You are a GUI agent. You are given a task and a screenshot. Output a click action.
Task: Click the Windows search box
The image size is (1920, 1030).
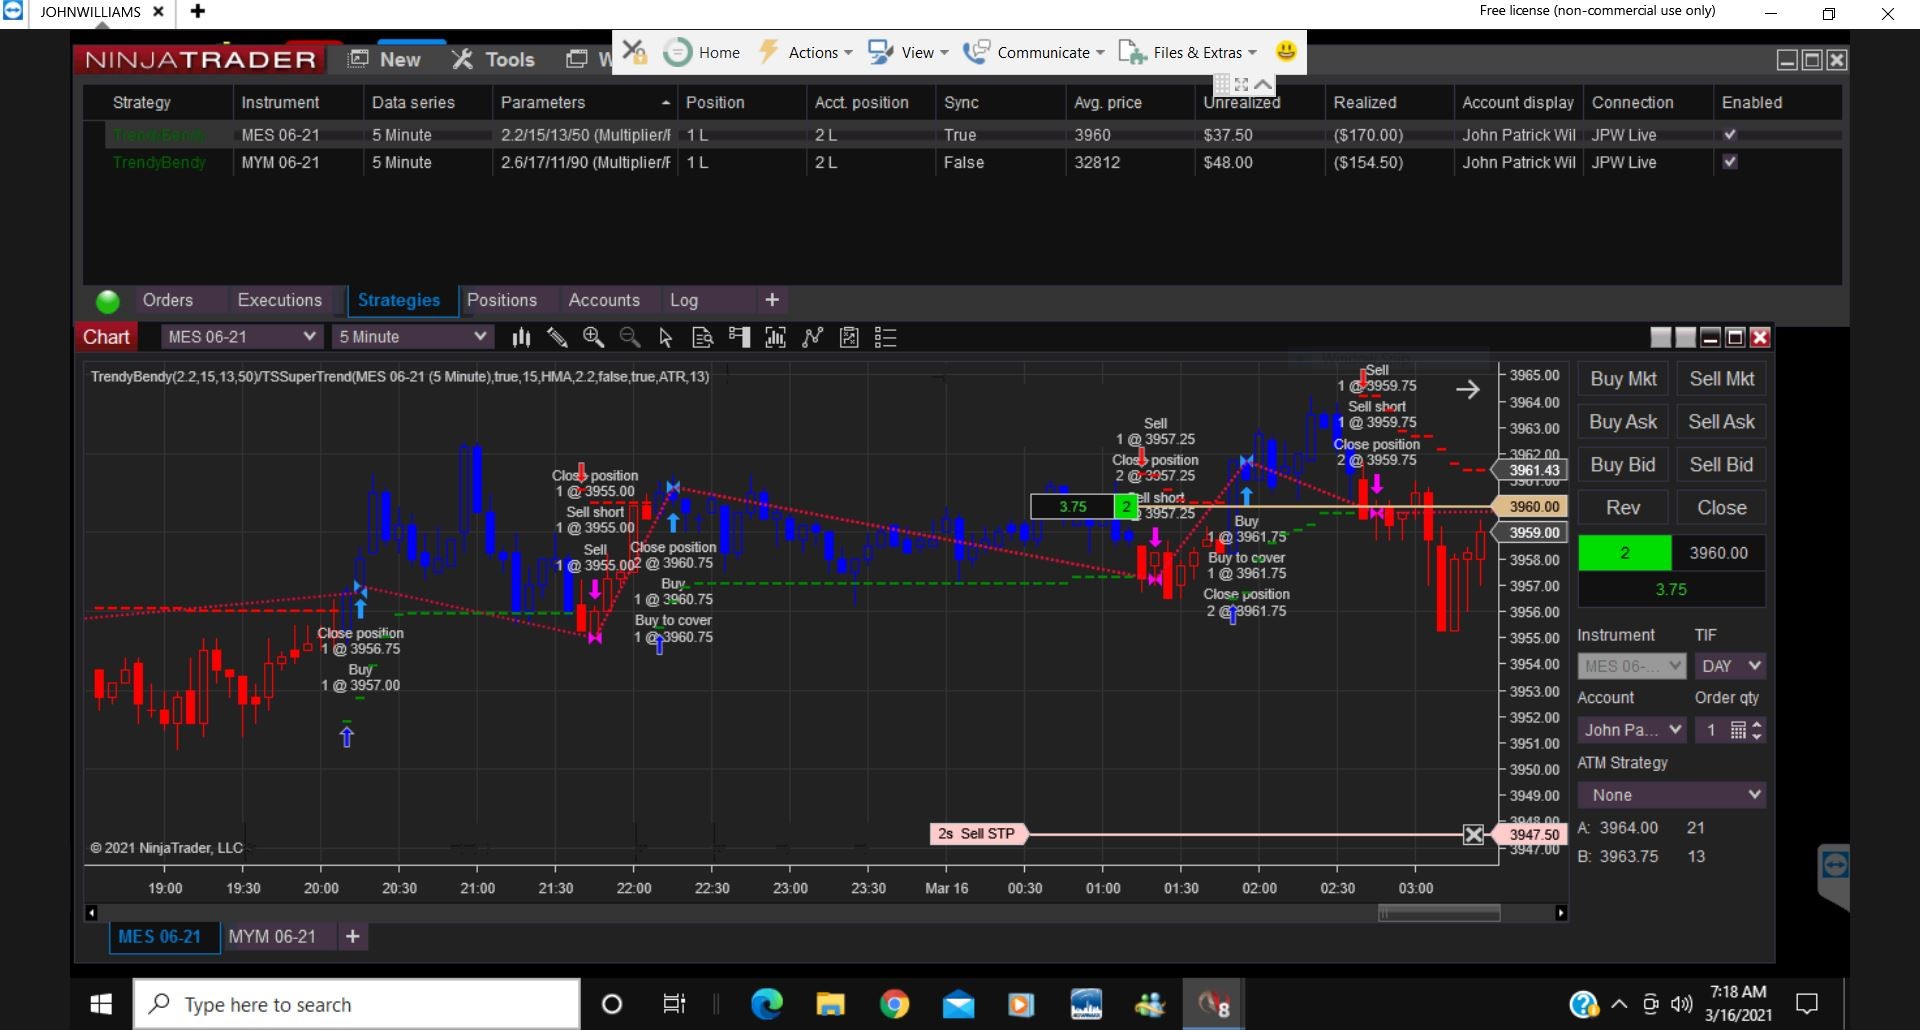[x=357, y=1004]
